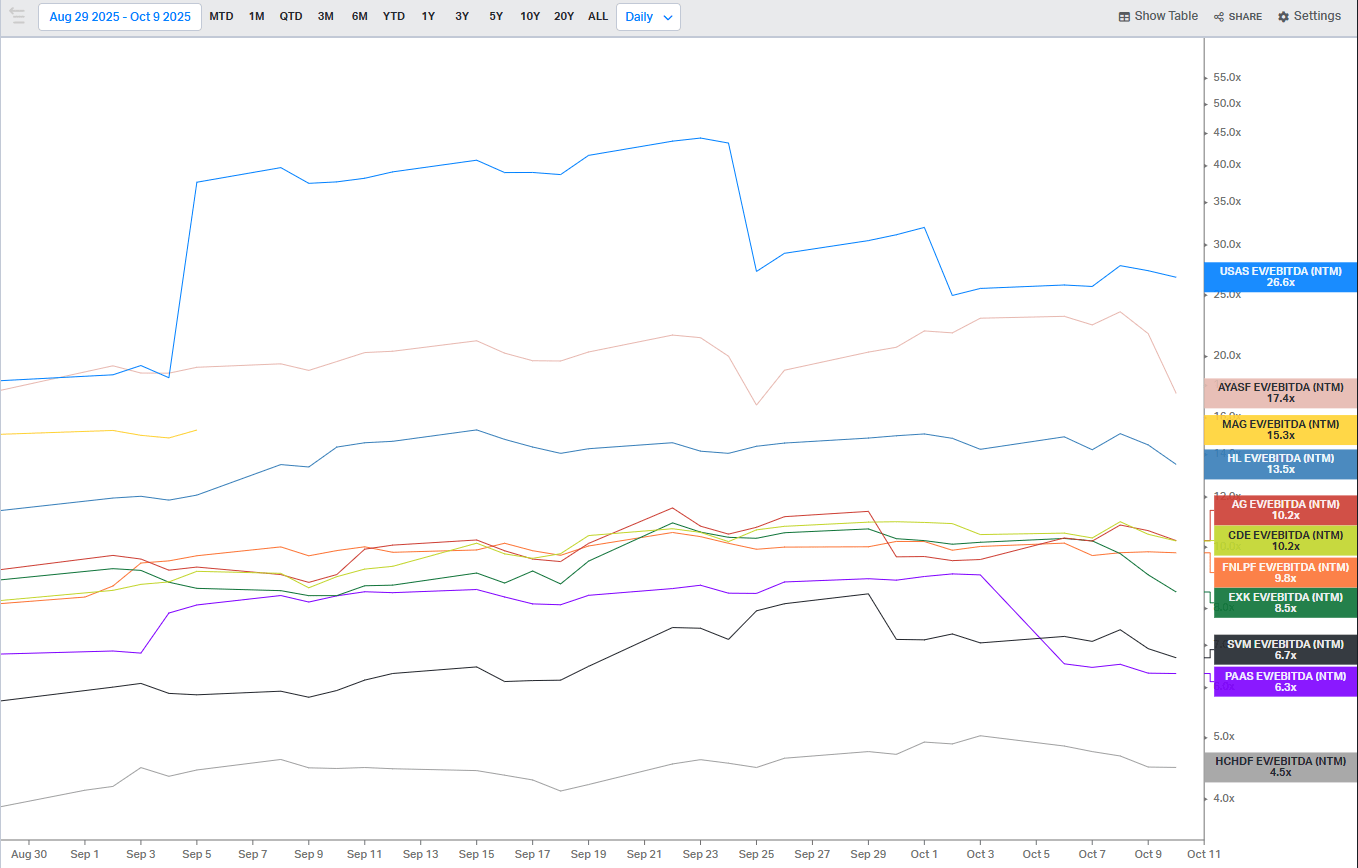This screenshot has width=1358, height=868.
Task: Click the Aug 30 date axis label
Action: coord(28,855)
